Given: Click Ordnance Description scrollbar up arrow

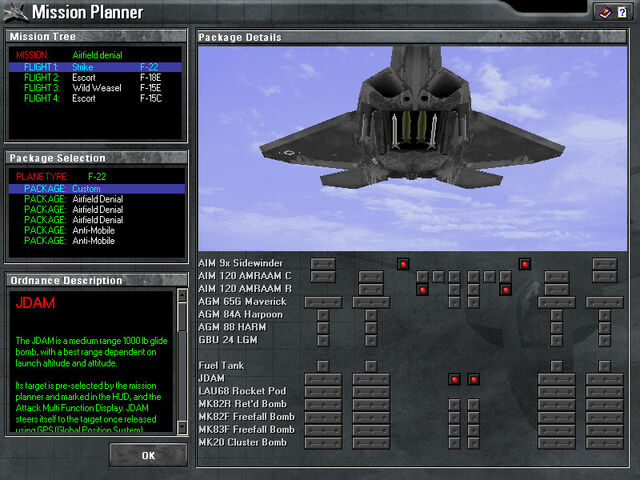Looking at the screenshot, I should tap(182, 295).
